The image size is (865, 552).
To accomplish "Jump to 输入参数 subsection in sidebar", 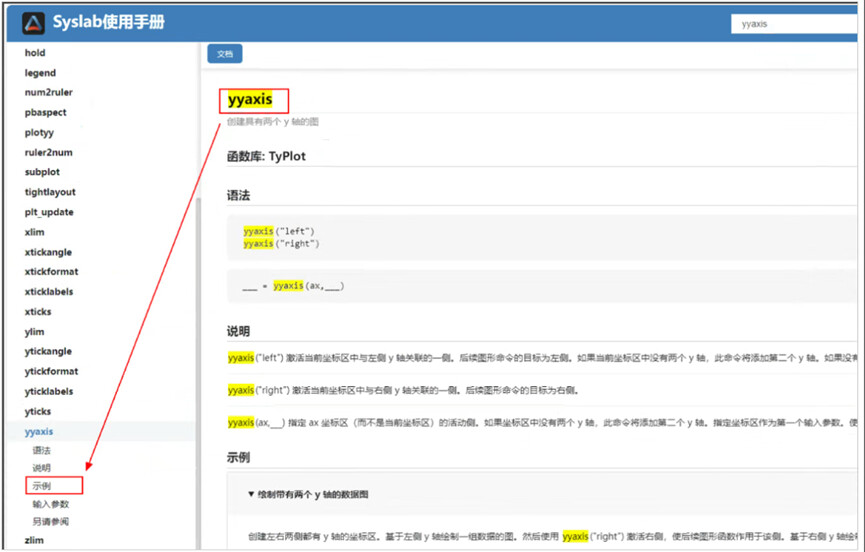I will click(50, 504).
